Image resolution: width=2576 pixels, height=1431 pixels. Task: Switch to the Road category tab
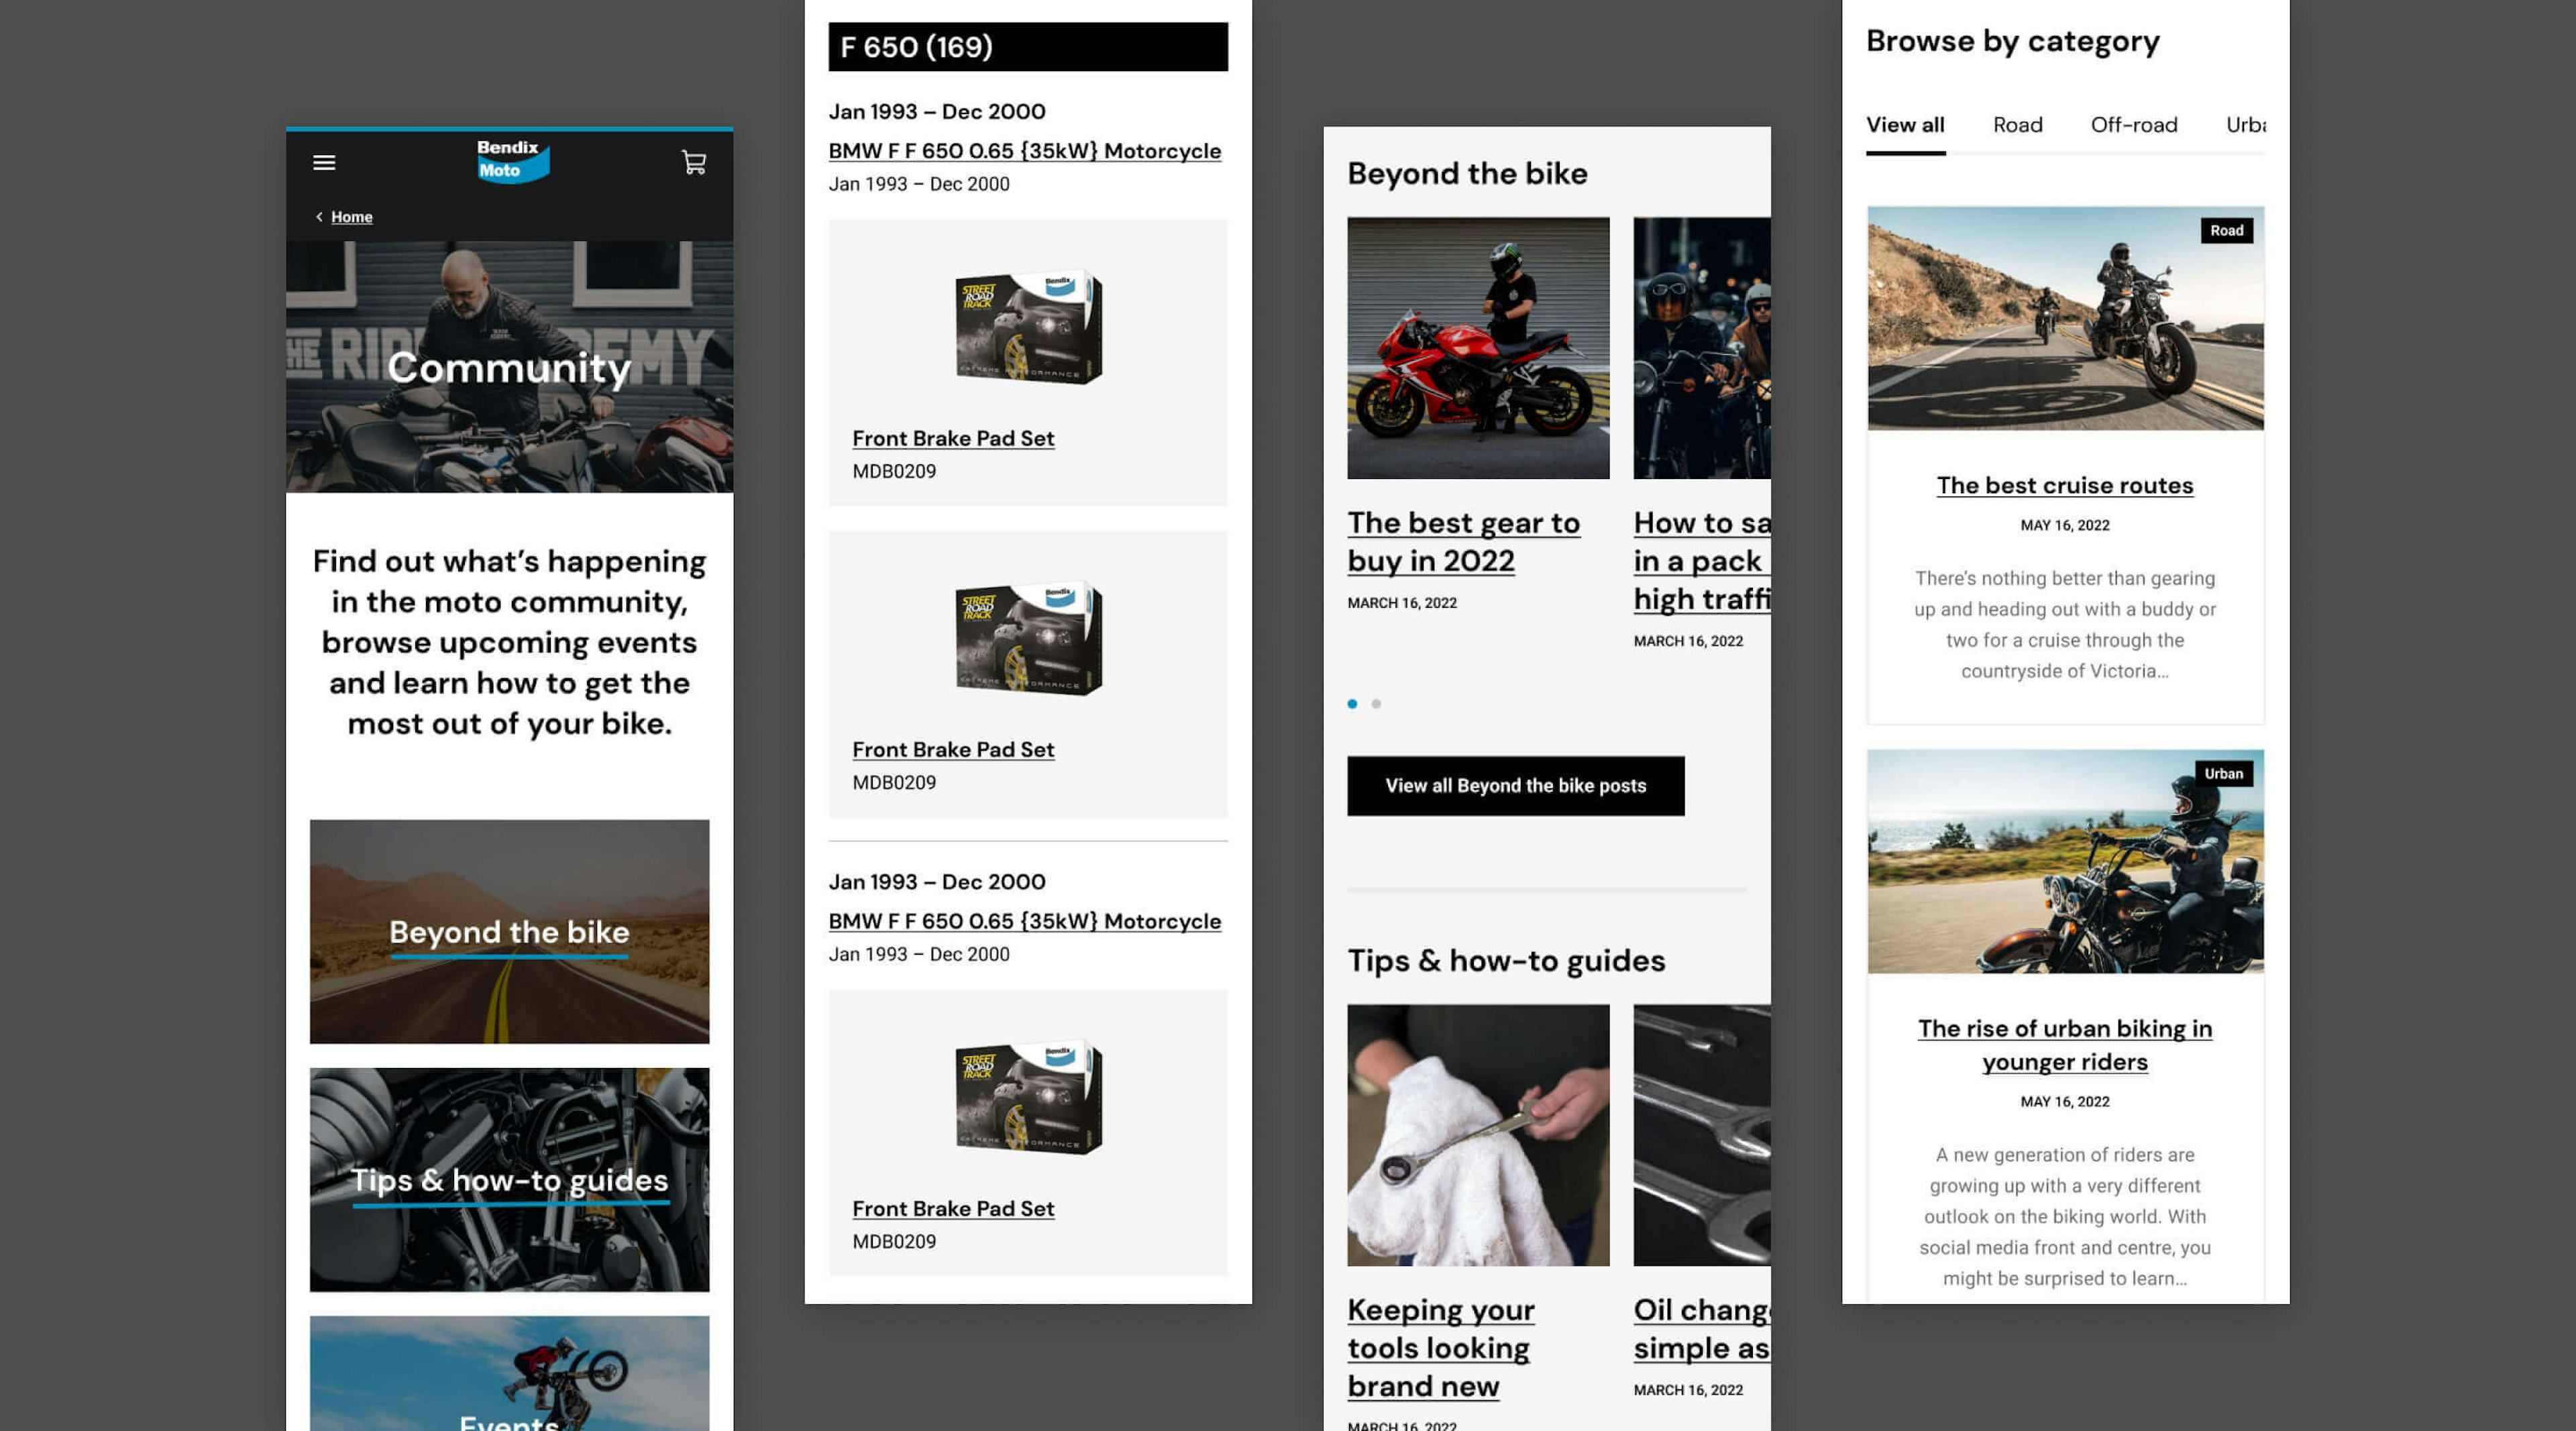click(2017, 125)
